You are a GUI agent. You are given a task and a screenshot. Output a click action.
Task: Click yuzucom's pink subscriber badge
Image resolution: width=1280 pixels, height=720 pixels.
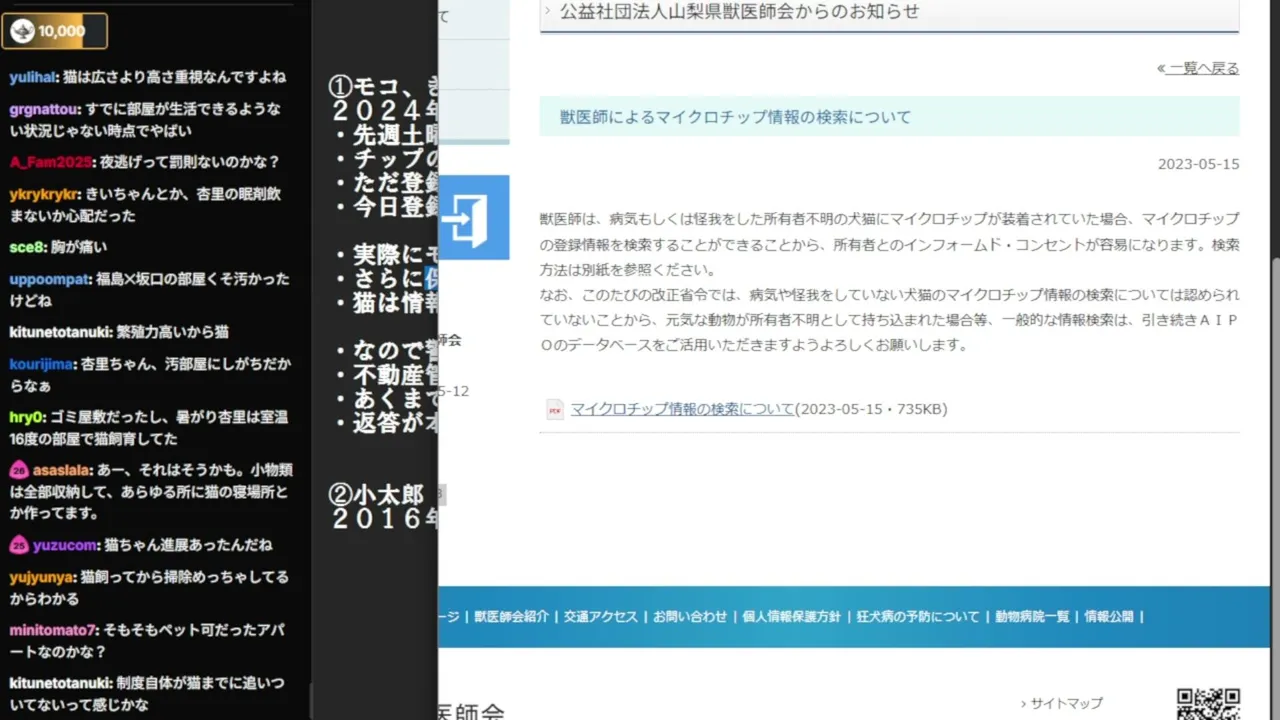(x=19, y=545)
